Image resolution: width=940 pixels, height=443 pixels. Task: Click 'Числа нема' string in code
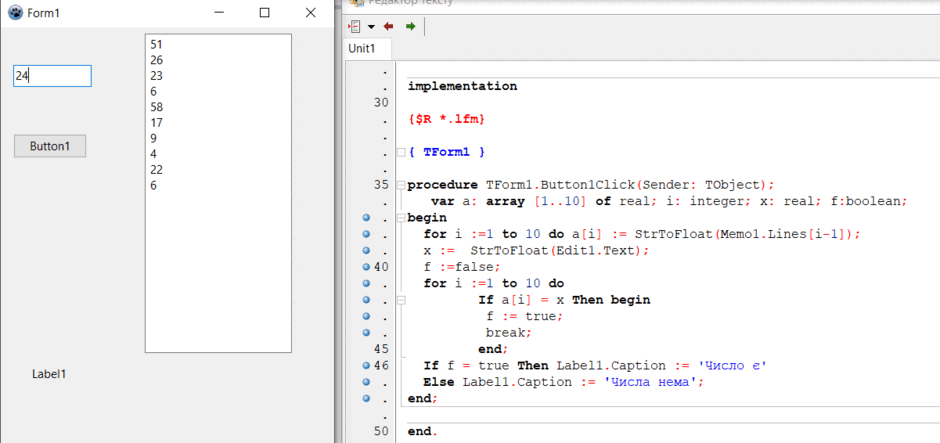(x=648, y=382)
